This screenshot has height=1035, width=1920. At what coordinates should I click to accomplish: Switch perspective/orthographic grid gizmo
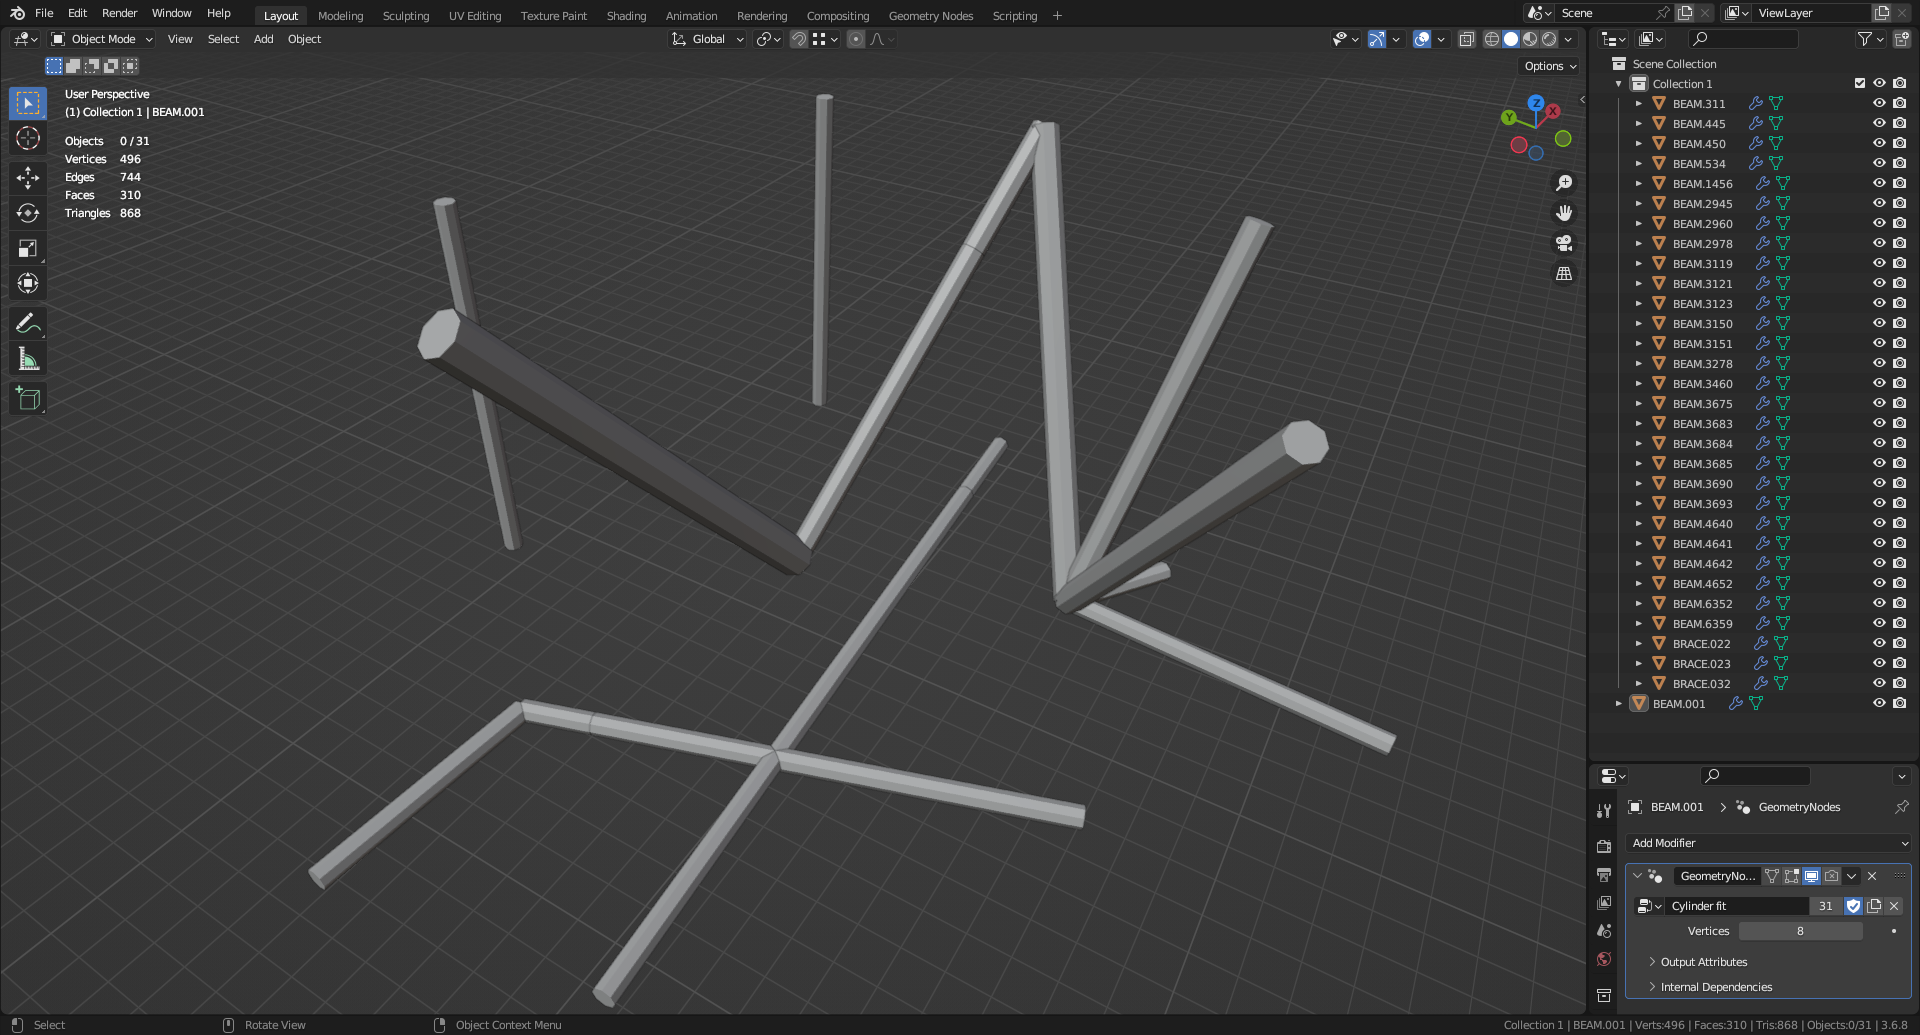tap(1564, 273)
